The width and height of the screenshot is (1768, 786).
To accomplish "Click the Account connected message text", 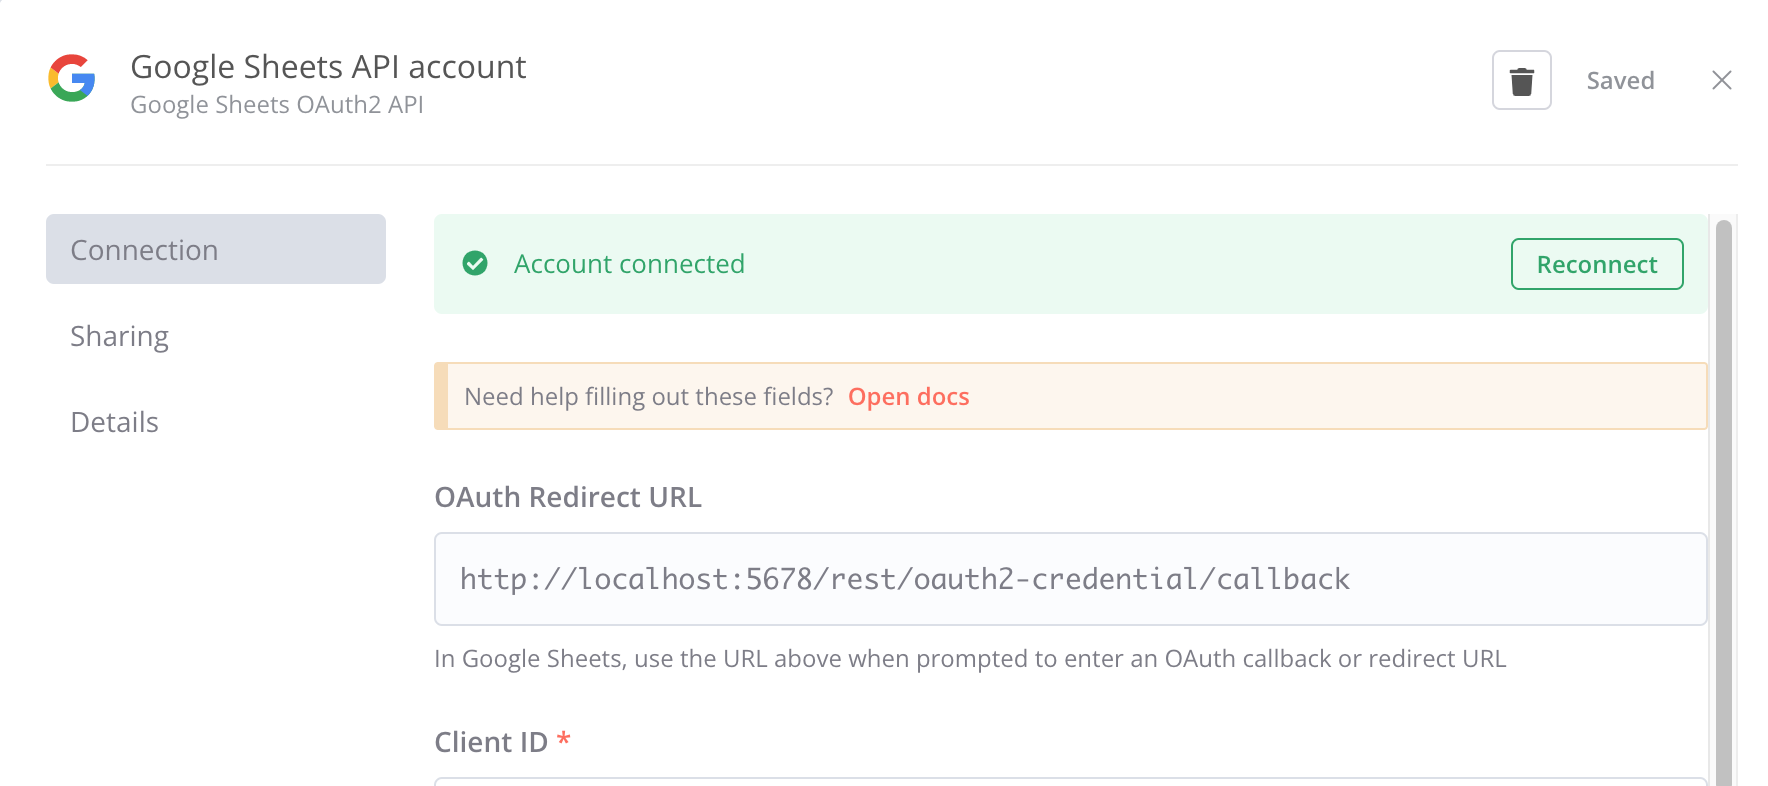I will tap(629, 264).
